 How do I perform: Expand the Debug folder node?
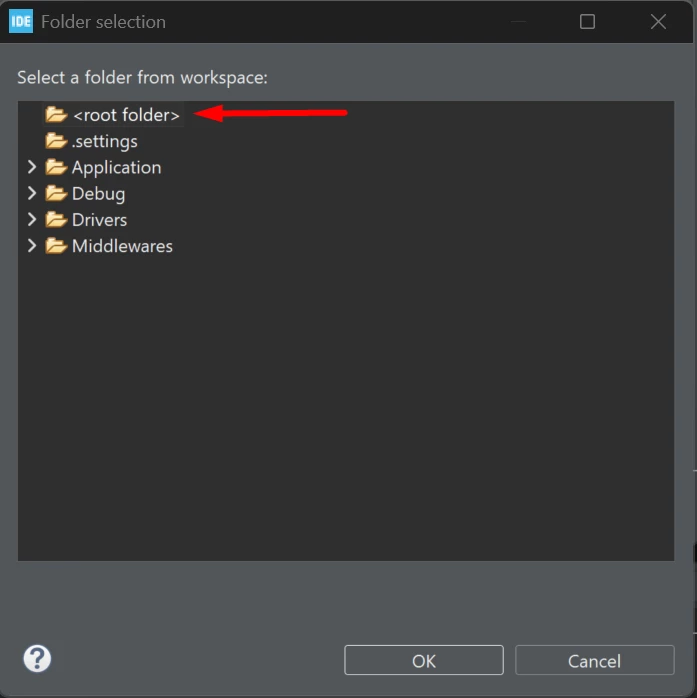pos(32,193)
